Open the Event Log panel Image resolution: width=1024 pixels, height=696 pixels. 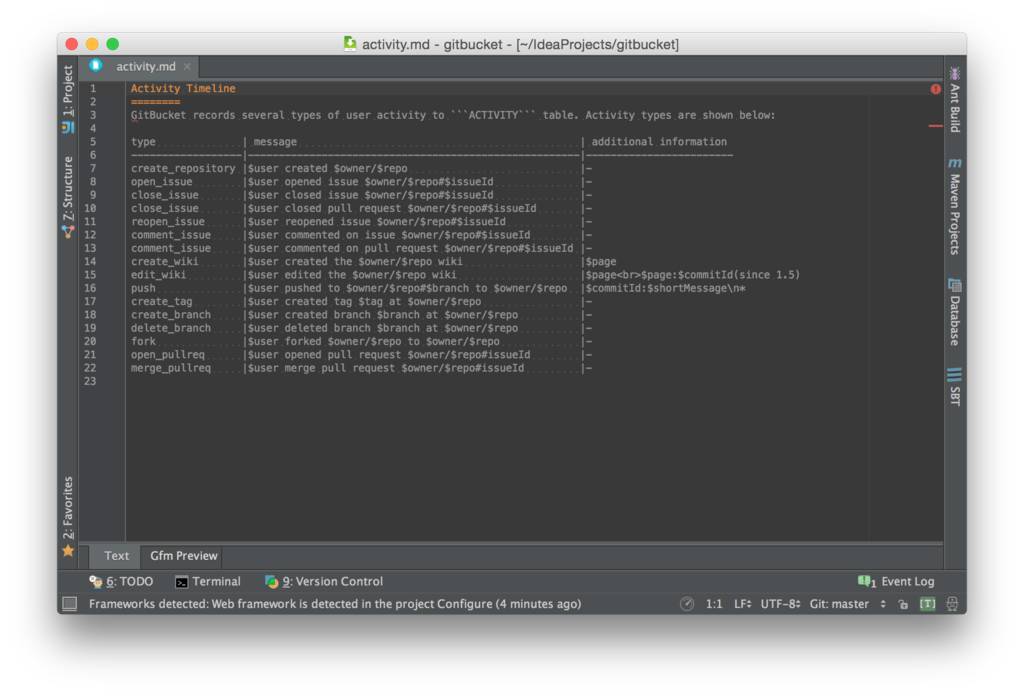coord(895,581)
